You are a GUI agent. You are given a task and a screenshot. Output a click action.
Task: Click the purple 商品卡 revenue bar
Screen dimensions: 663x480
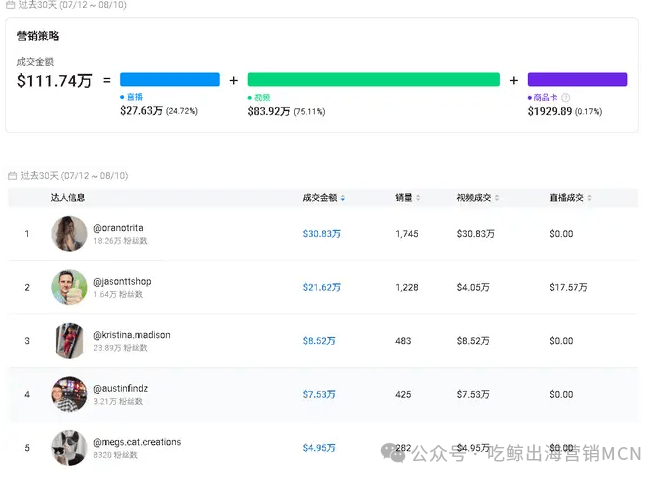577,80
